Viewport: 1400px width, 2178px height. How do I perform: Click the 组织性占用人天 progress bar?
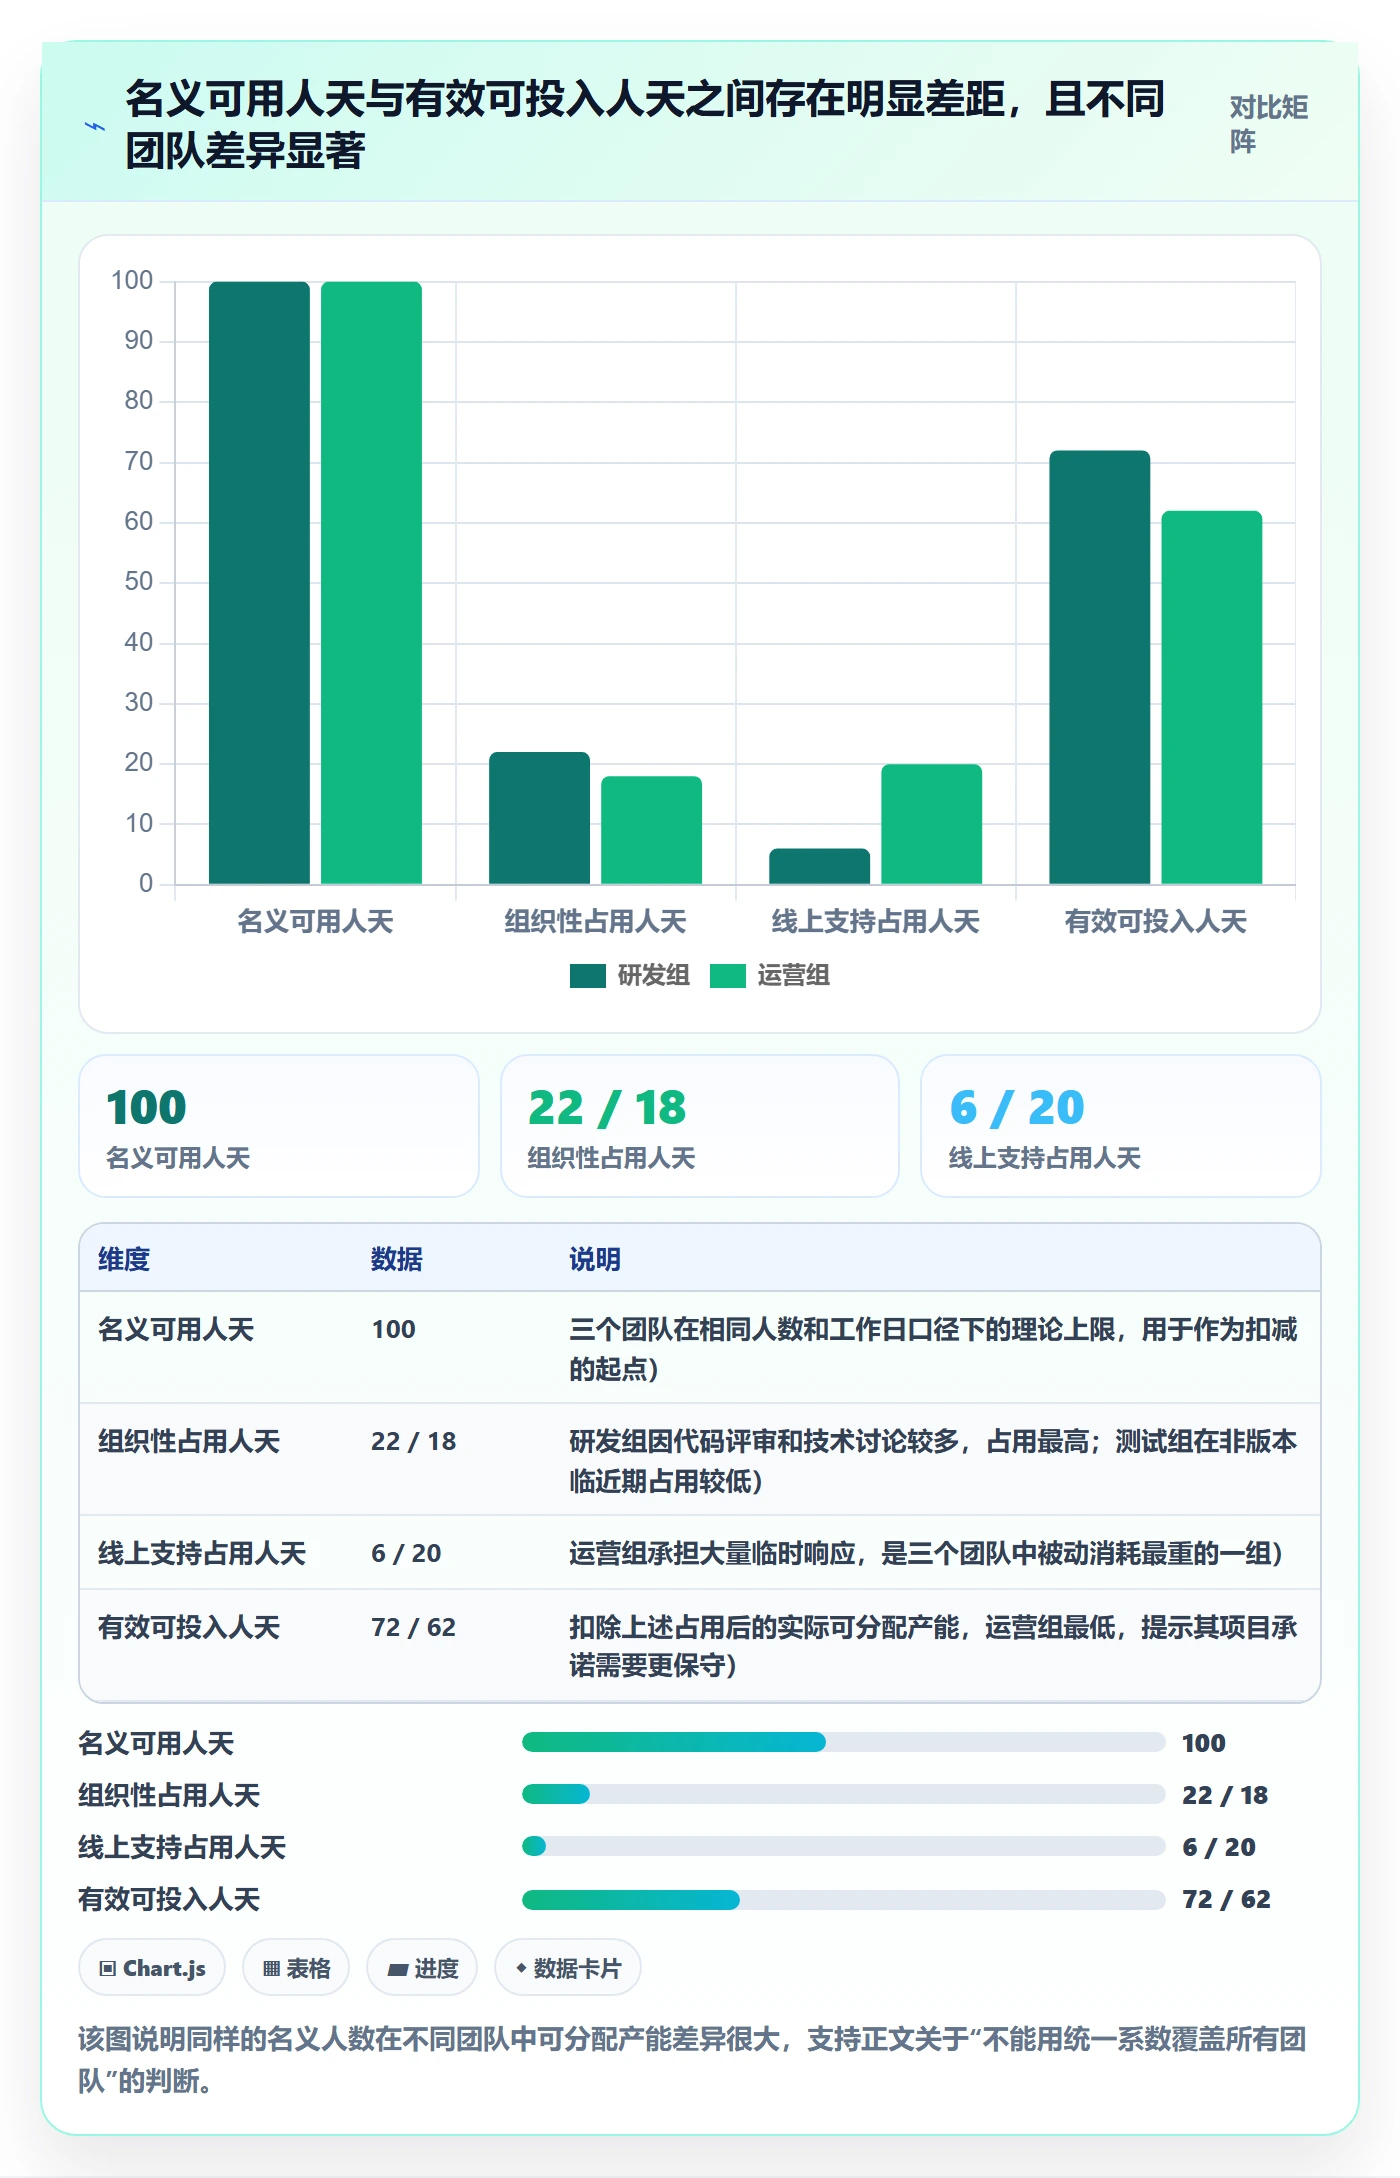coord(843,1794)
